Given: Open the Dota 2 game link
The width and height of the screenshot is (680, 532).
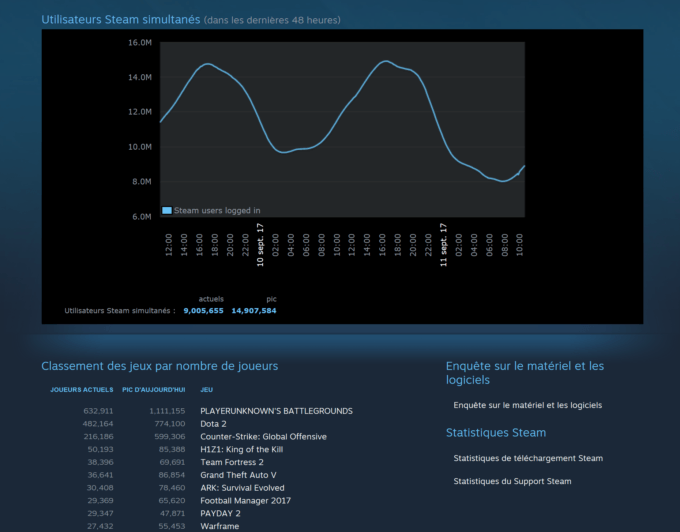Looking at the screenshot, I should pos(213,424).
